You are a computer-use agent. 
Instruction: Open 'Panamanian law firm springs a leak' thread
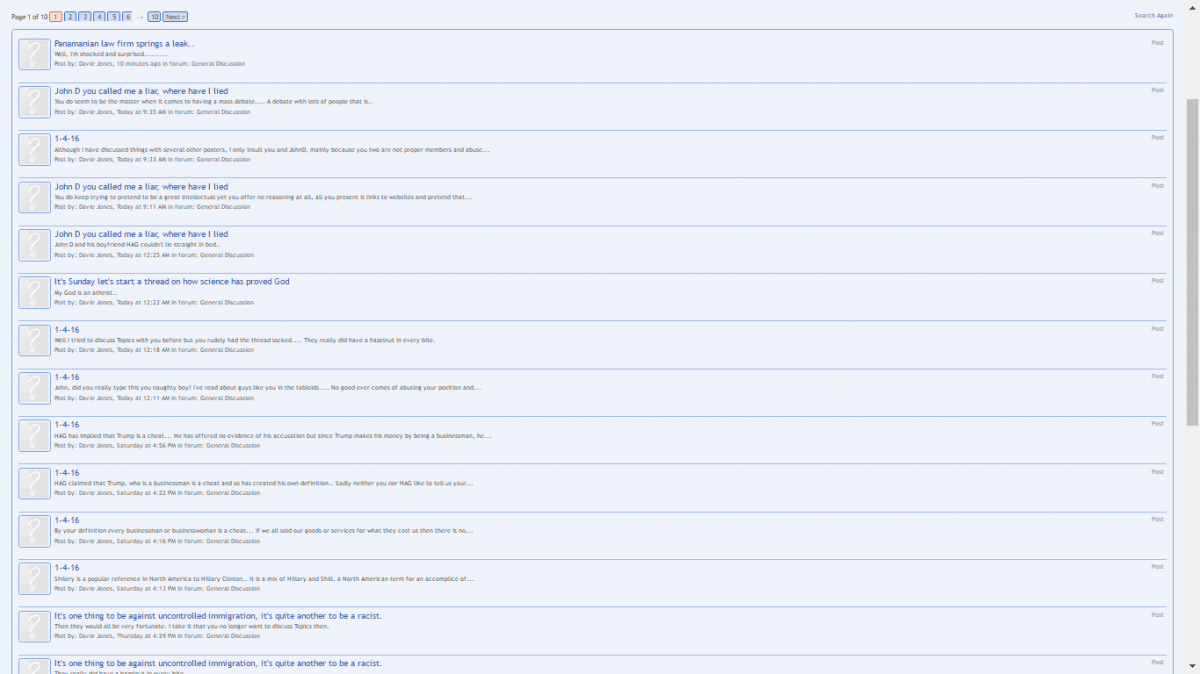click(x=124, y=43)
